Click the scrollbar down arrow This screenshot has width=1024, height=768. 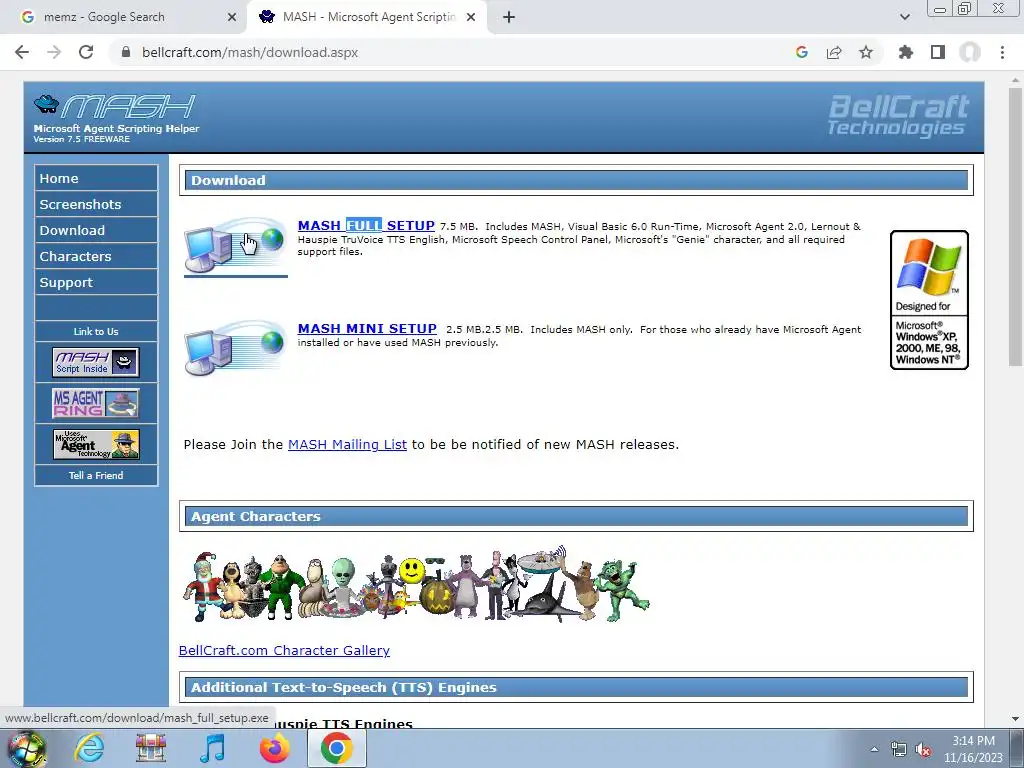coord(1015,719)
